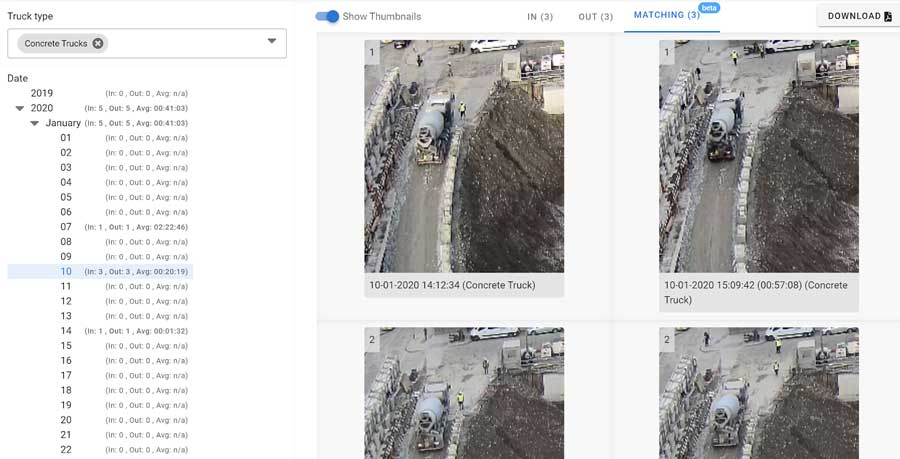This screenshot has width=900, height=459.
Task: Select date 11 in January
Action: 100,286
